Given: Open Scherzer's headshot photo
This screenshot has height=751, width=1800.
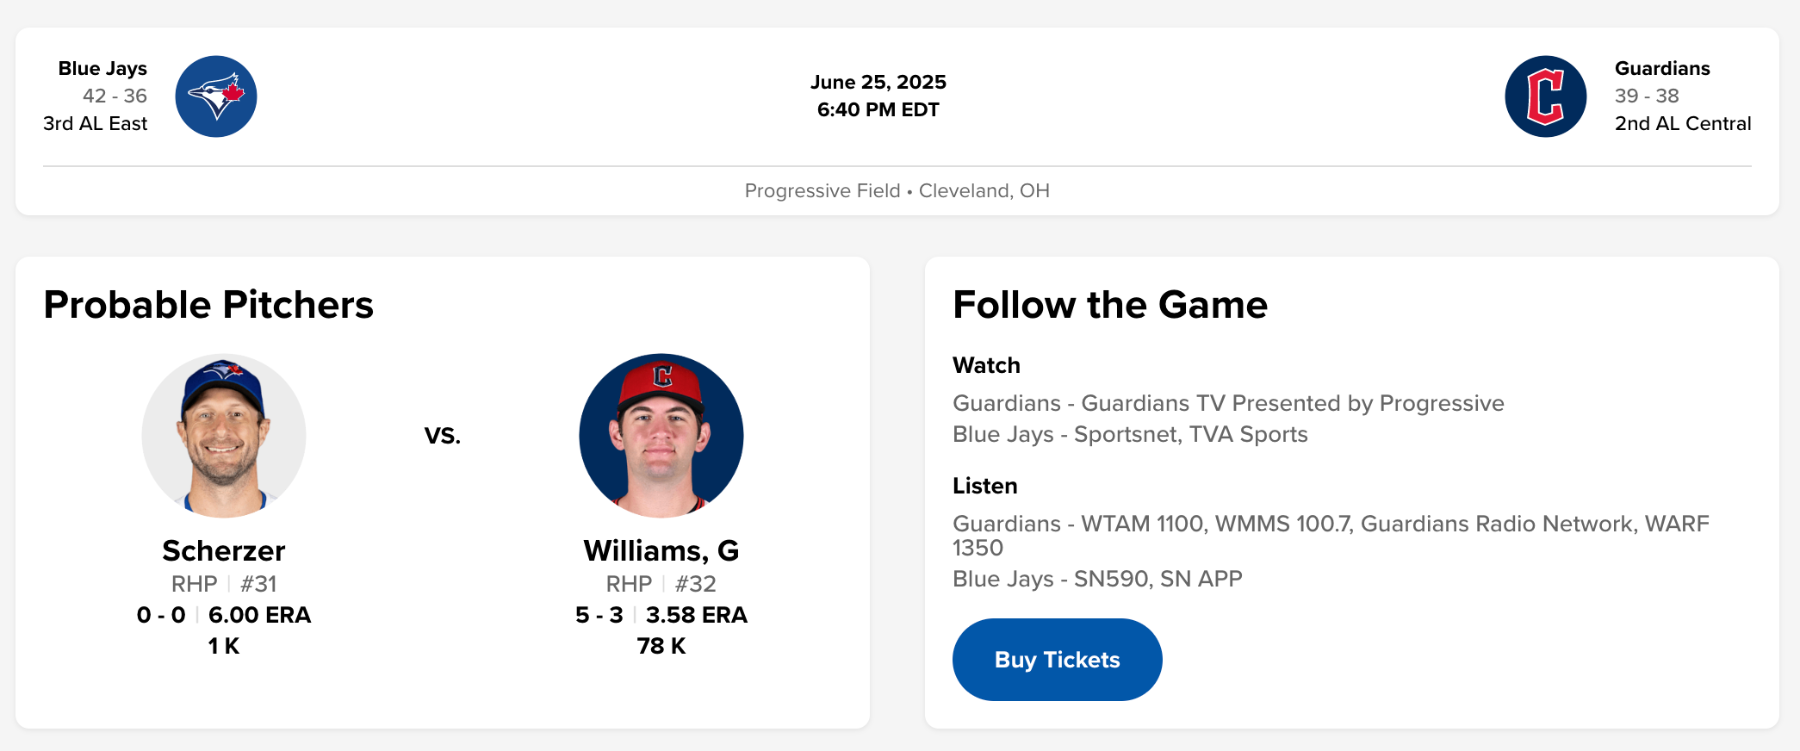Looking at the screenshot, I should (x=224, y=435).
